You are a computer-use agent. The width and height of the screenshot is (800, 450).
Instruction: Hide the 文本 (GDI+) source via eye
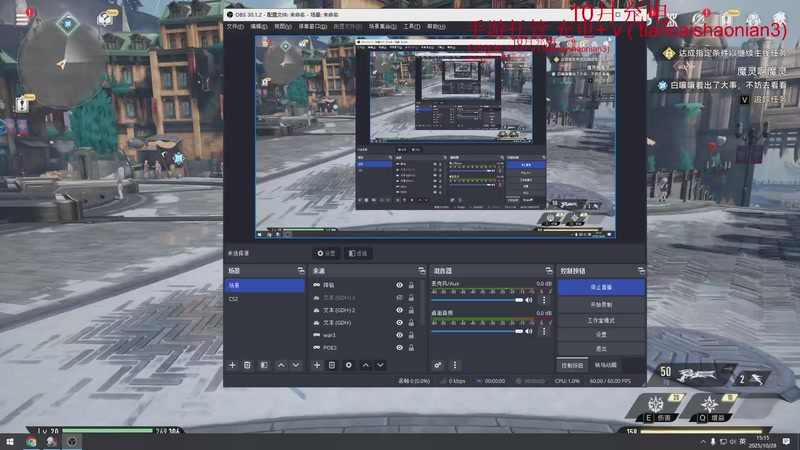point(399,322)
